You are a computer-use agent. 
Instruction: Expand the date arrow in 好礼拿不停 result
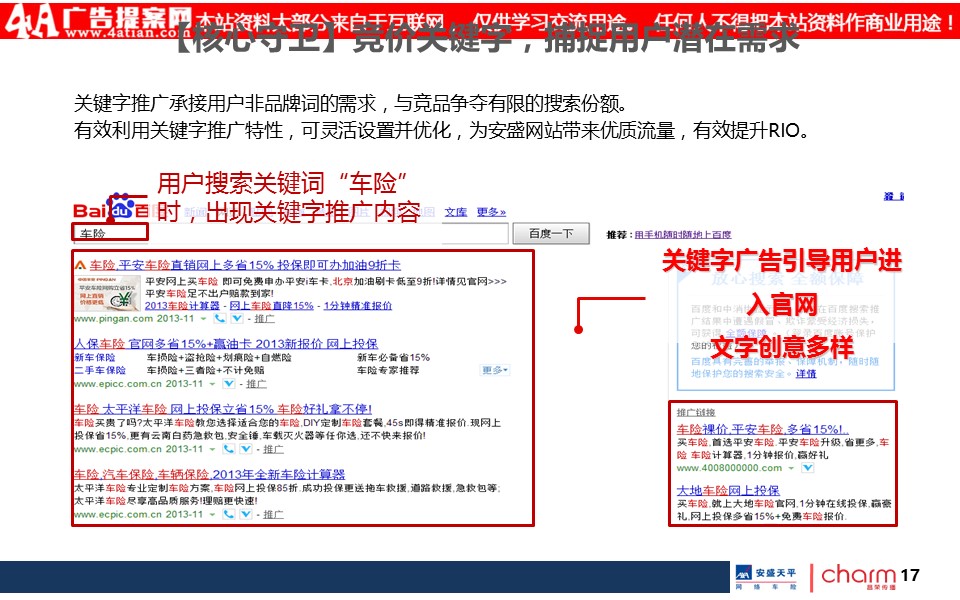click(212, 449)
